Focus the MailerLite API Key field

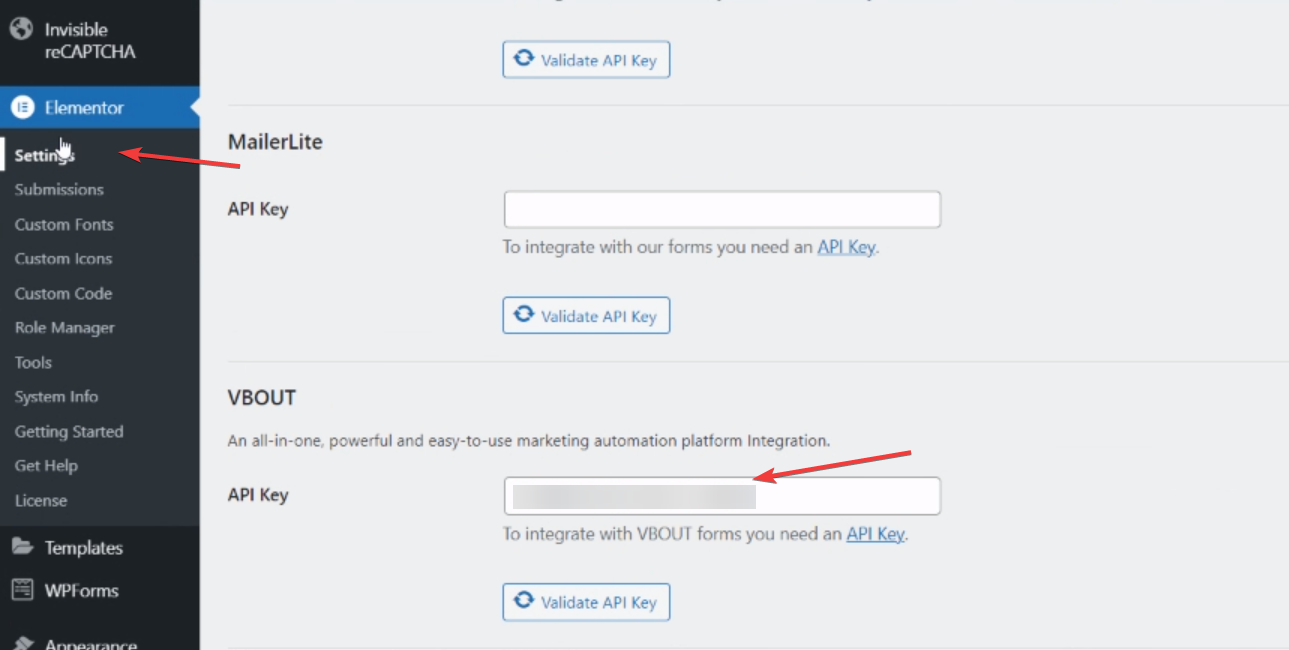click(722, 210)
